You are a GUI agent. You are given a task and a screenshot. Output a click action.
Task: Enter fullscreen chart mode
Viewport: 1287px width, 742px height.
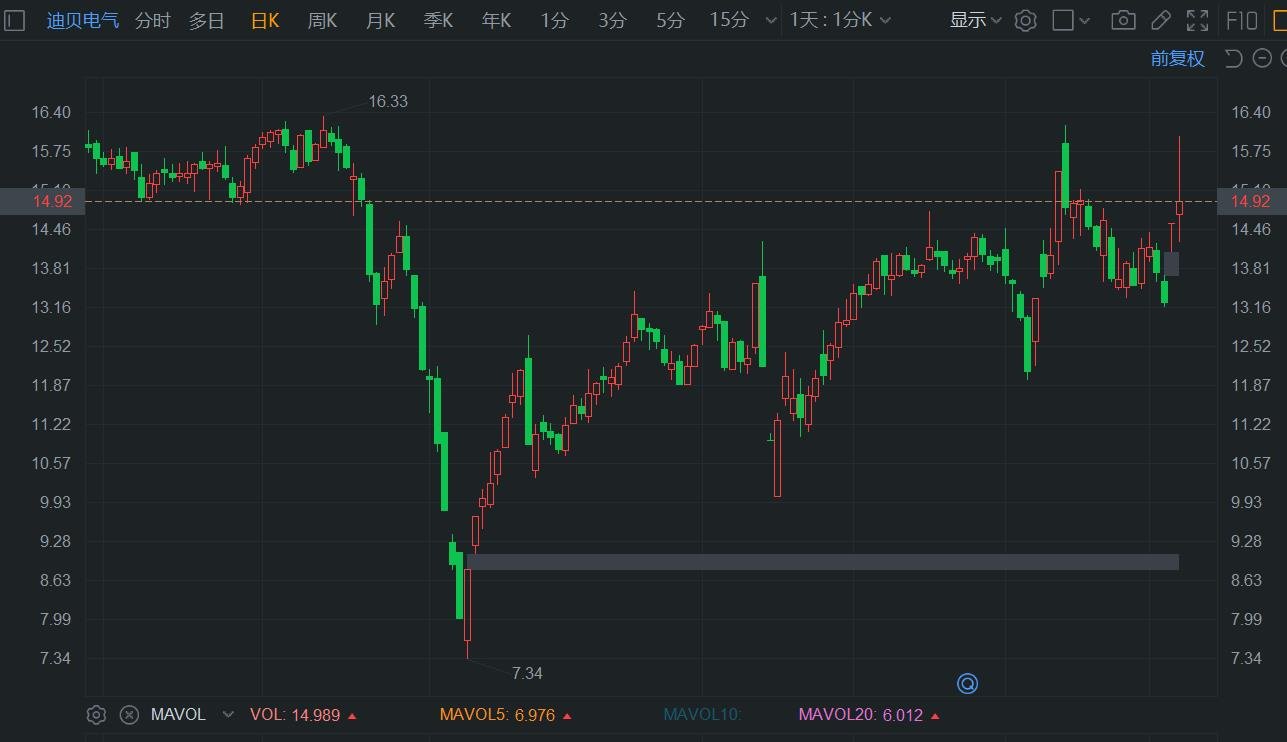1197,20
